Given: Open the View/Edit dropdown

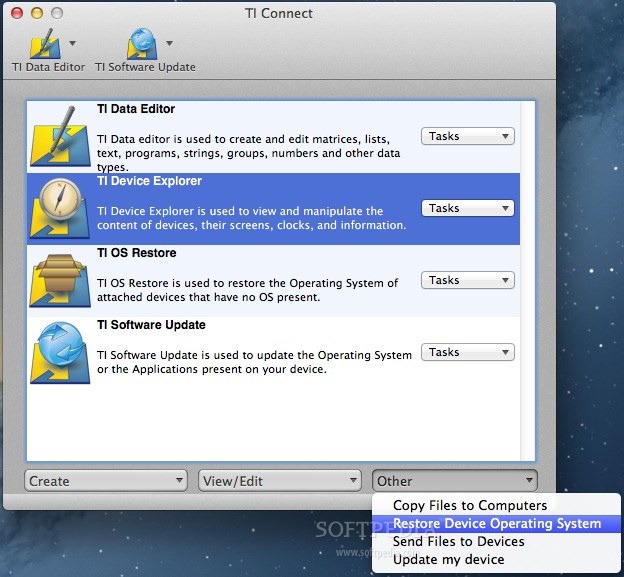Looking at the screenshot, I should coord(280,481).
